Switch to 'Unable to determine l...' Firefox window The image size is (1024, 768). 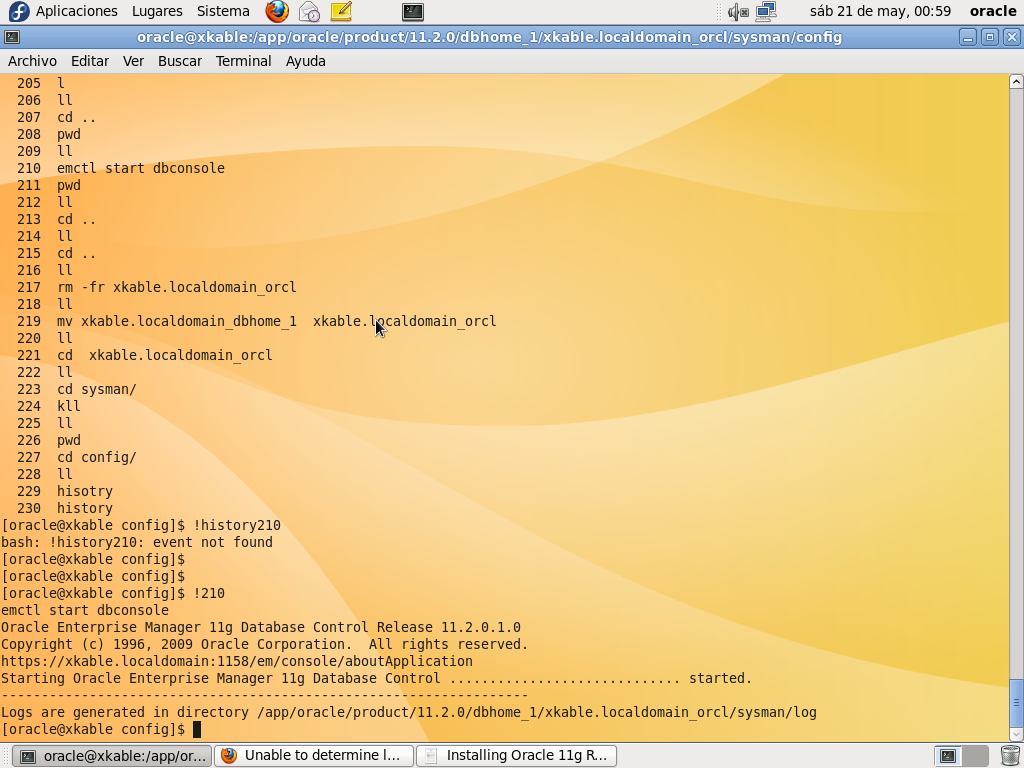[313, 756]
